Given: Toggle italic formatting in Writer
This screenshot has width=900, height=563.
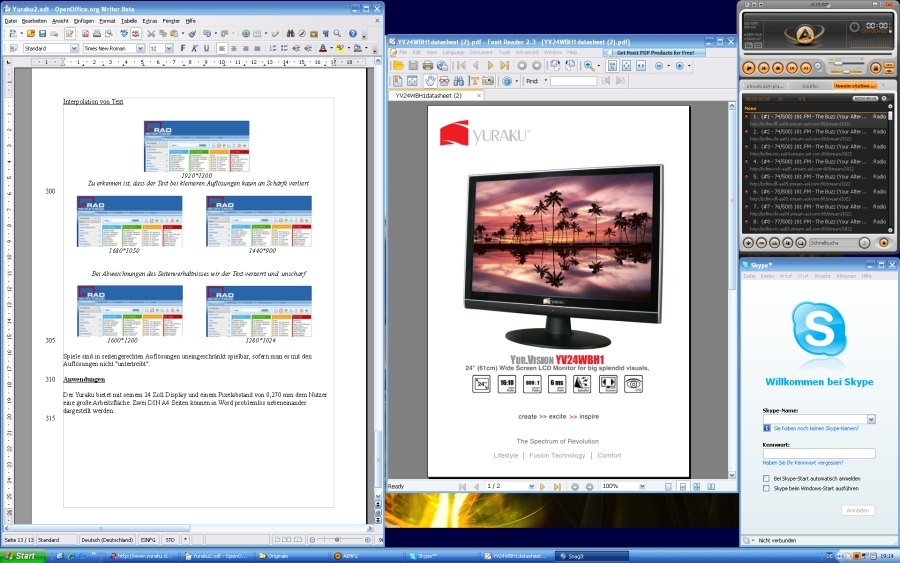Looking at the screenshot, I should point(195,48).
